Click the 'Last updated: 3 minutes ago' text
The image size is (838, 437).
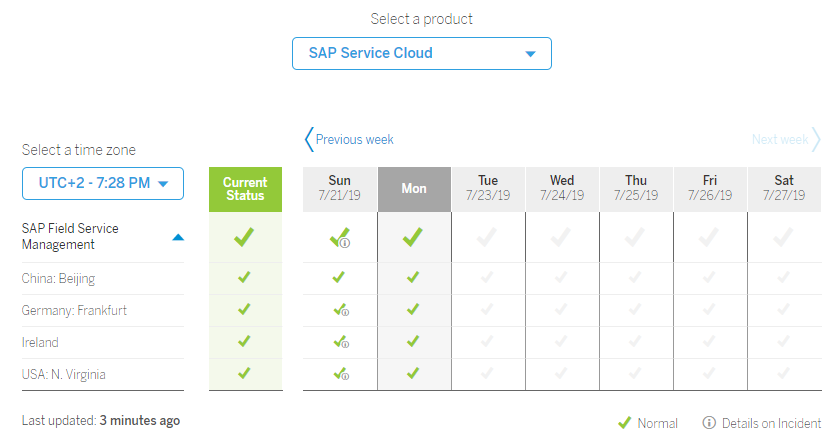101,421
